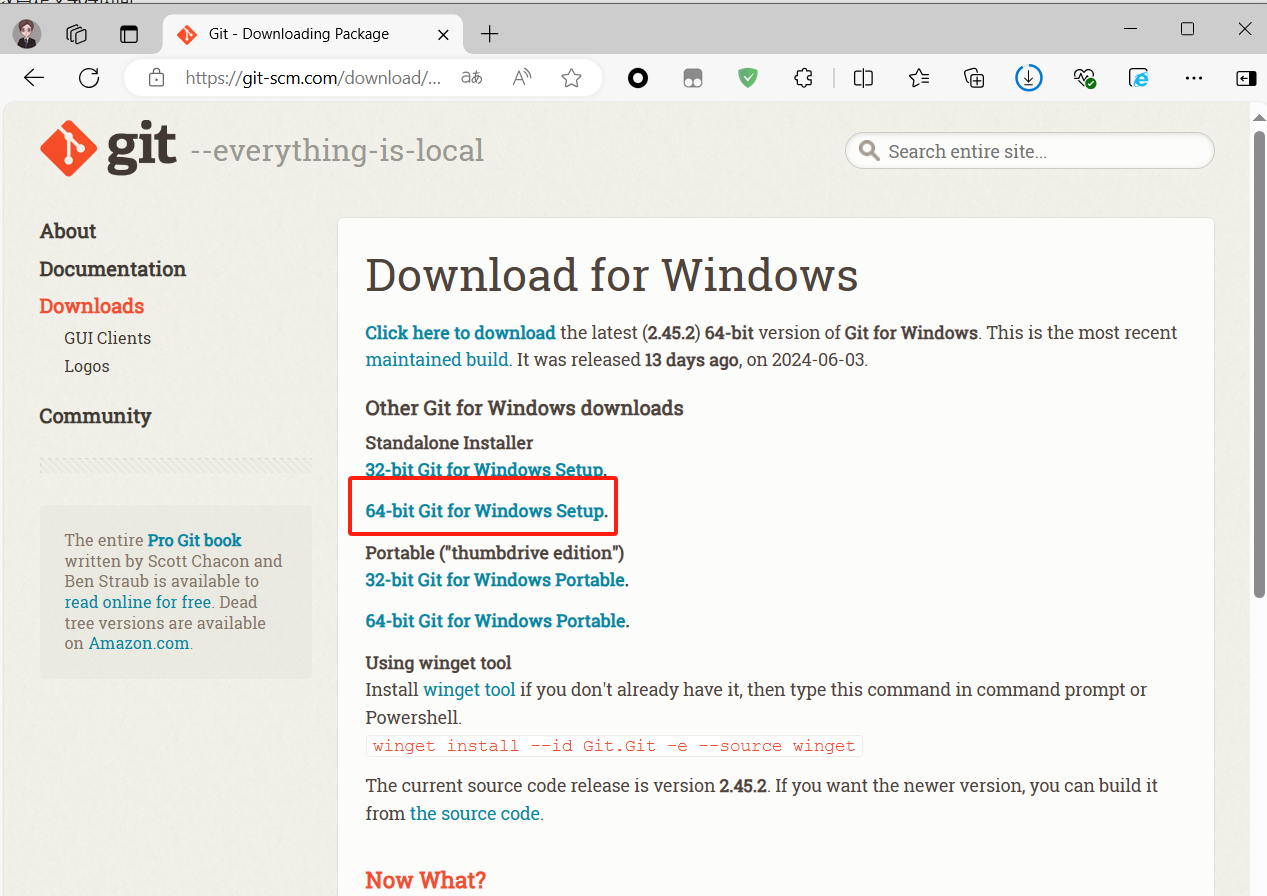This screenshot has width=1267, height=896.
Task: Click the green shield extension icon
Action: pos(748,78)
